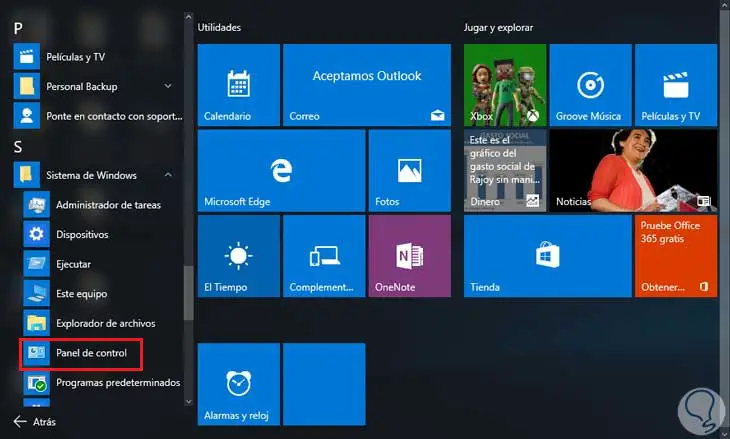Go back with the Atrás button
Screen dimensions: 730x439
(34, 422)
